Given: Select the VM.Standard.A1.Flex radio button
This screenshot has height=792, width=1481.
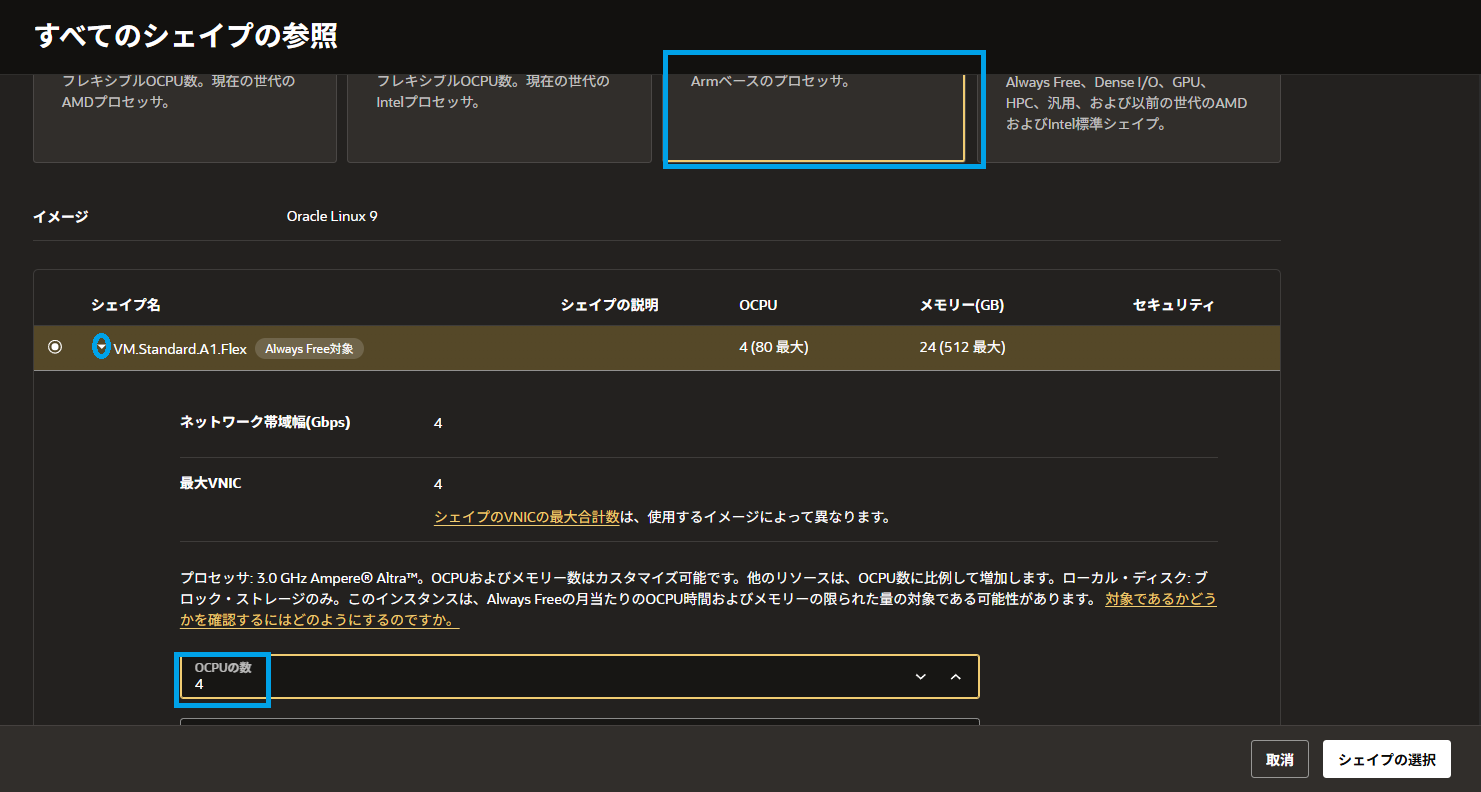Looking at the screenshot, I should 55,347.
